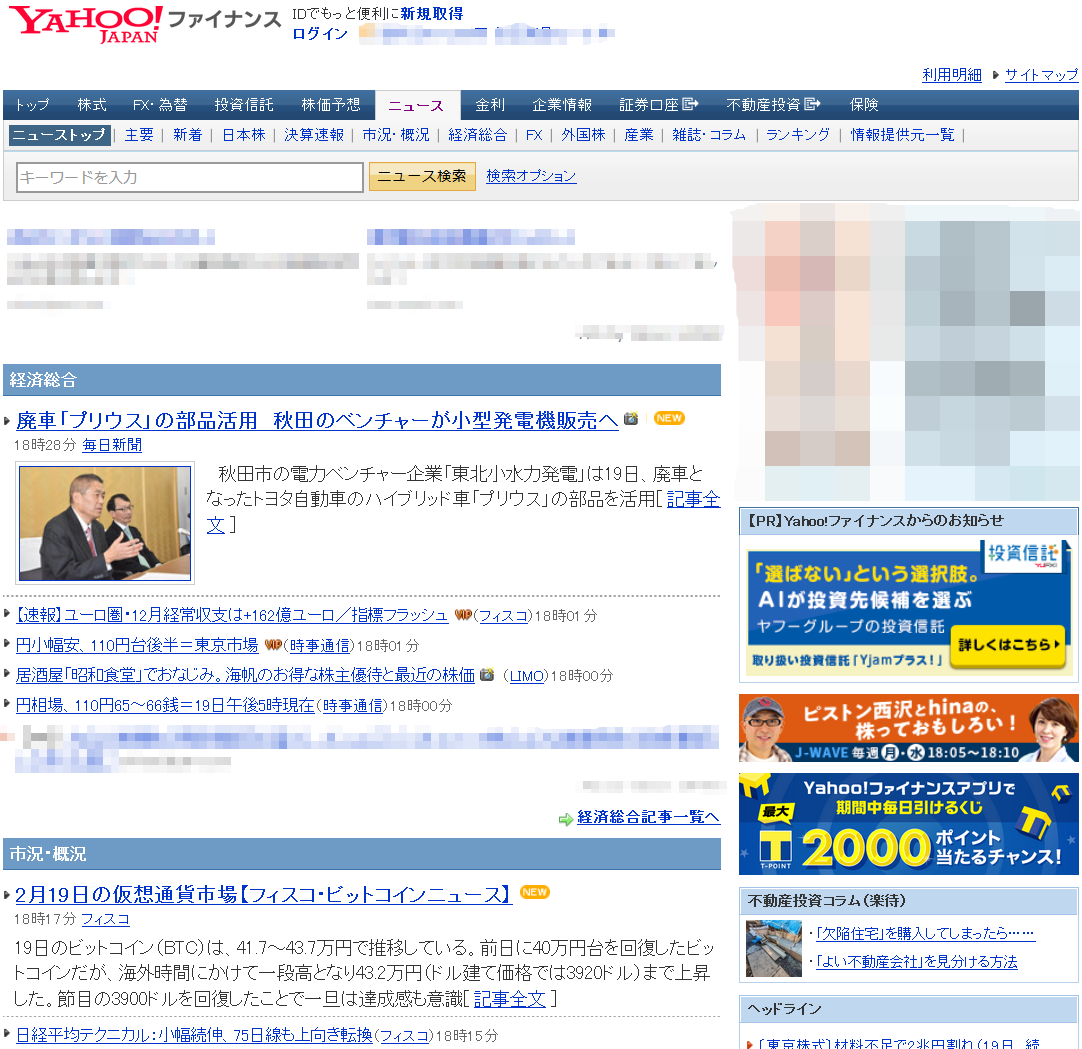The width and height of the screenshot is (1082, 1049).
Task: Open 日本株 news sub-category
Action: pos(244,135)
